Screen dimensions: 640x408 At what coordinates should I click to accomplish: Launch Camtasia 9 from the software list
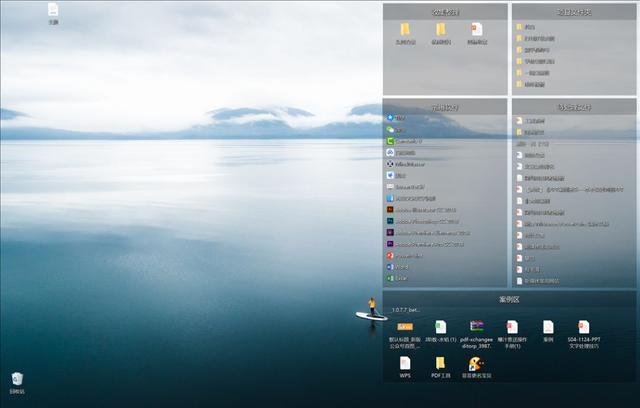pyautogui.click(x=391, y=141)
